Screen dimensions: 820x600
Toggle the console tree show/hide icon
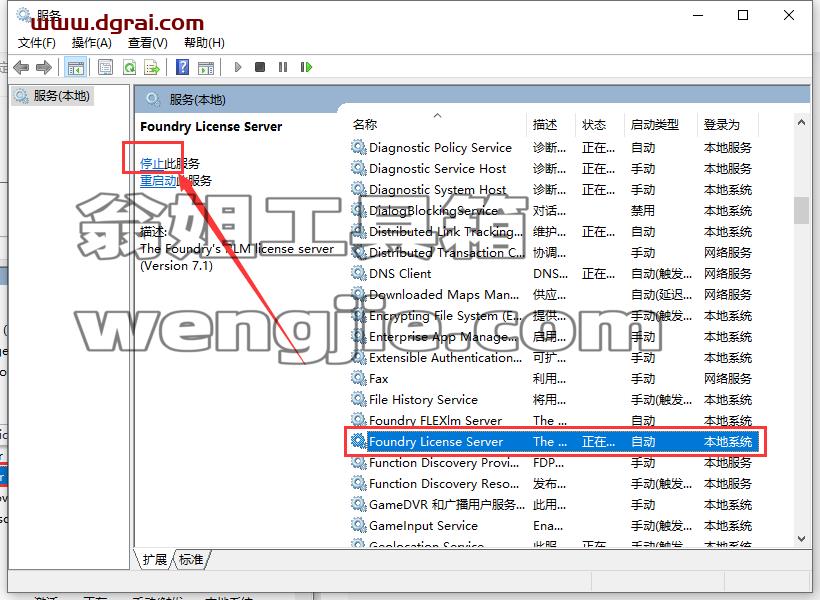pyautogui.click(x=75, y=67)
